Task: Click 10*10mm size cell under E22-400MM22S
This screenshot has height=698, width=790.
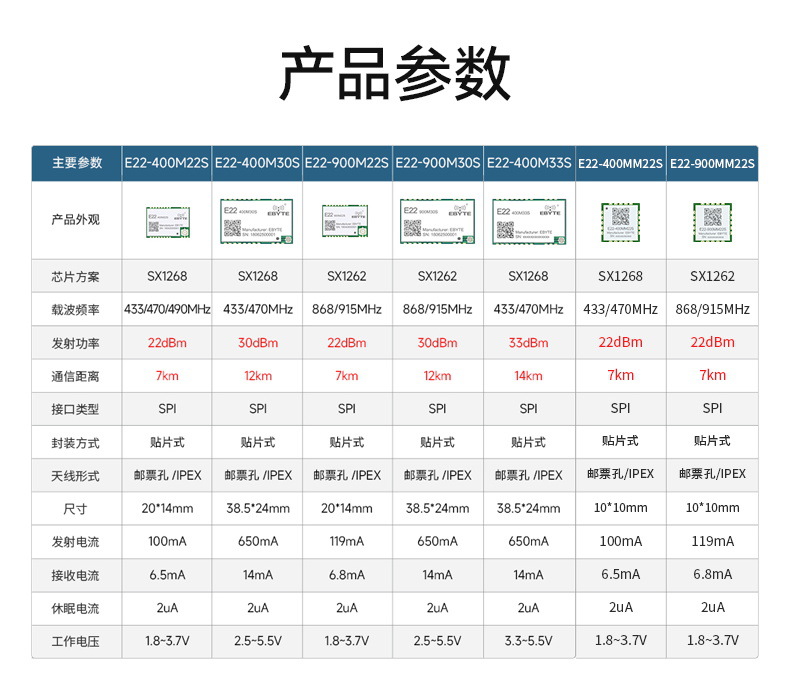Action: [x=621, y=507]
